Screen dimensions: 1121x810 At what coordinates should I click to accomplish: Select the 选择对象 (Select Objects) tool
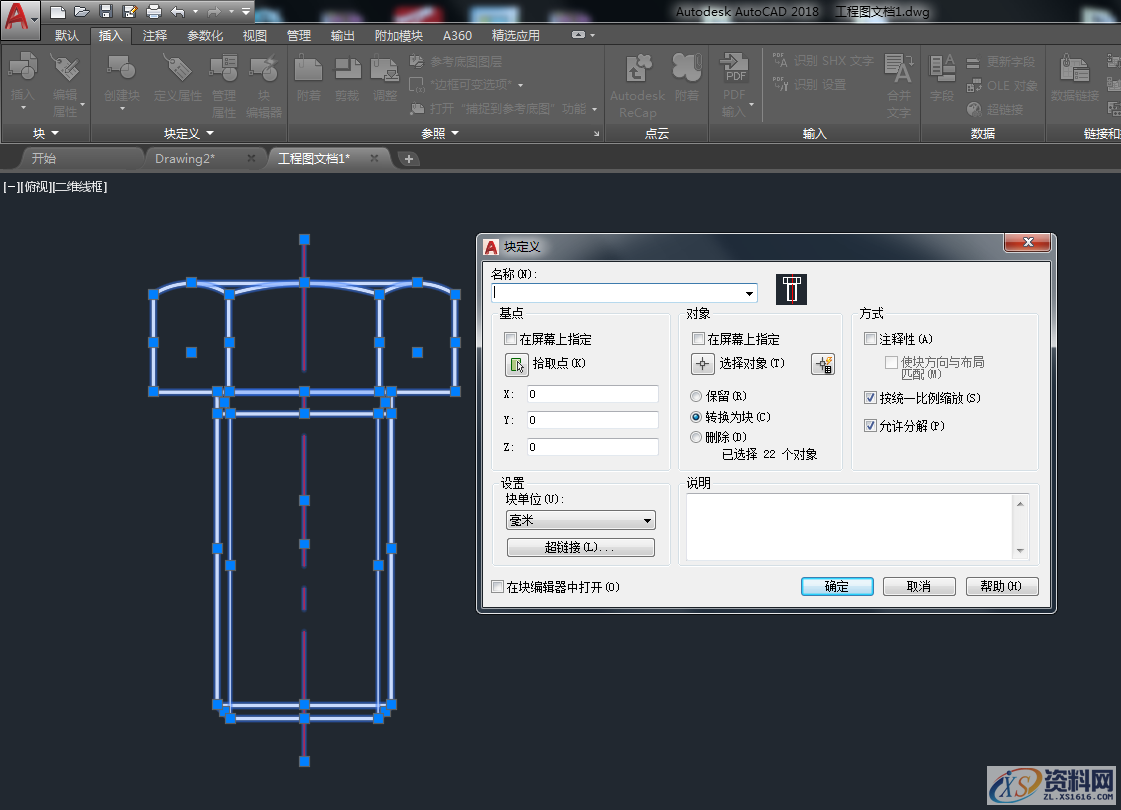[705, 364]
